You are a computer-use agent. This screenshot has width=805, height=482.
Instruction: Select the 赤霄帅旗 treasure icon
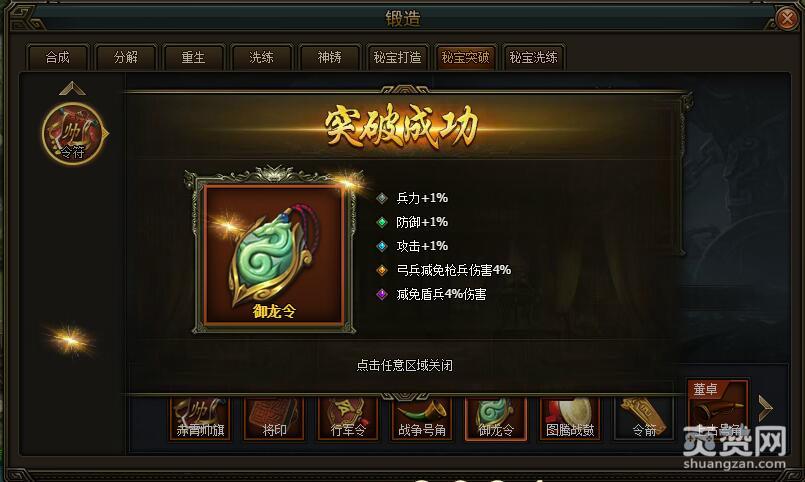200,418
